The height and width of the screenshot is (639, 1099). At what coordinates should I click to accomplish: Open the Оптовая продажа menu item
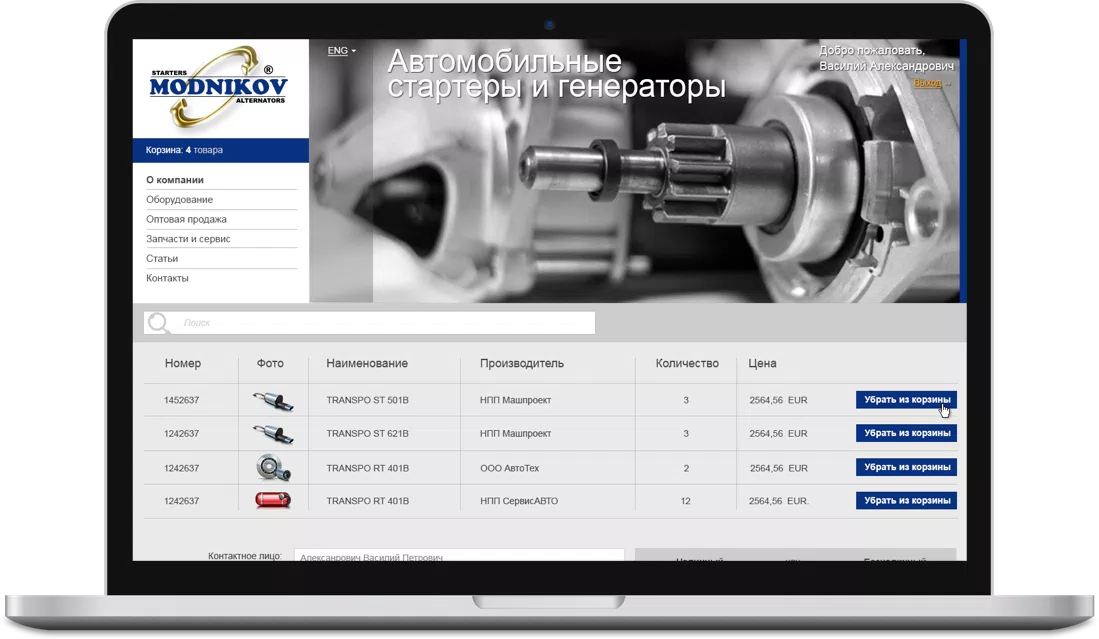pyautogui.click(x=186, y=219)
